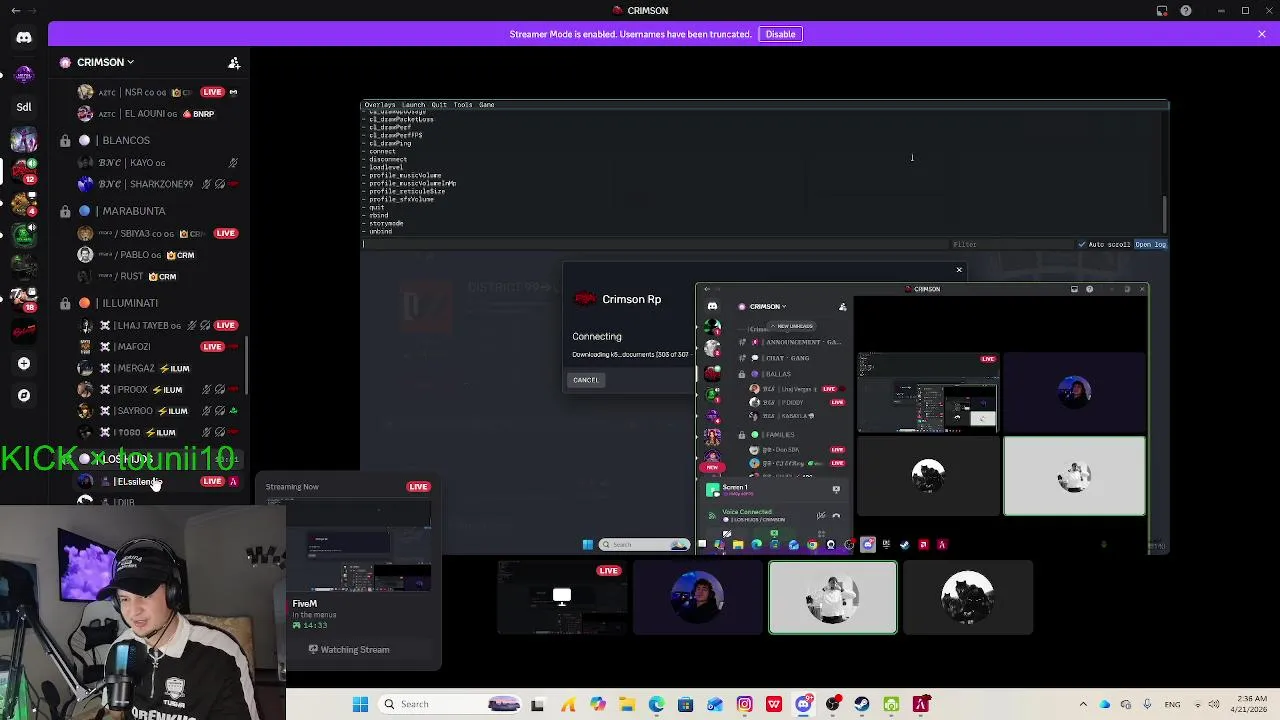Screen dimensions: 1280x720
Task: Open Discord from taskbar
Action: coord(803,704)
